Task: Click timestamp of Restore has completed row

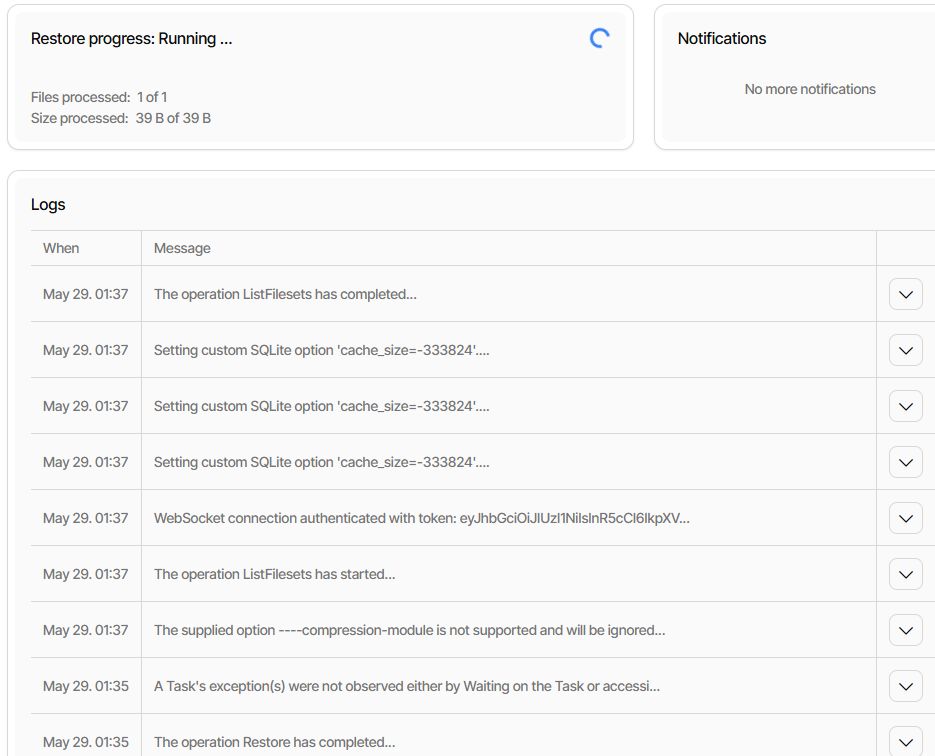Action: pyautogui.click(x=85, y=742)
